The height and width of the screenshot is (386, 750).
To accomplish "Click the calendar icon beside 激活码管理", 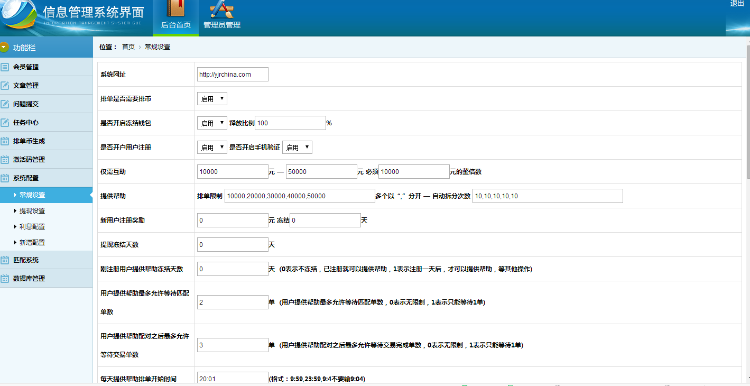I will (5, 159).
